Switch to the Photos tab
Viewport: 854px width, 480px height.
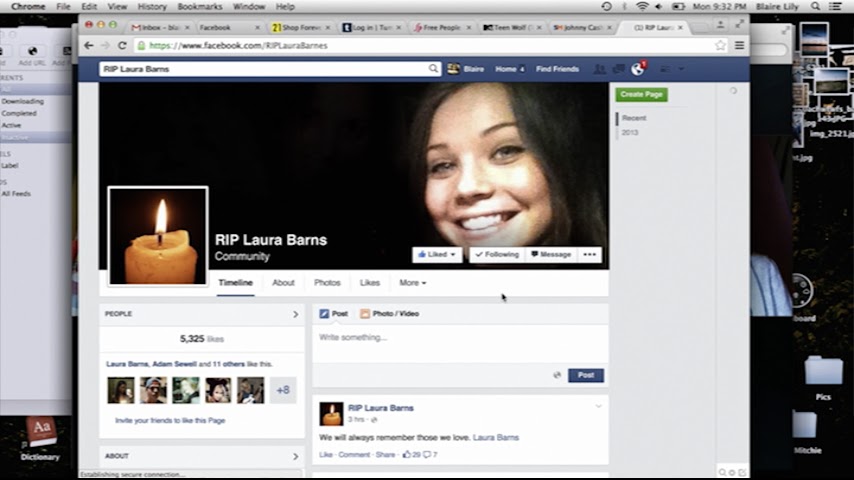click(327, 283)
